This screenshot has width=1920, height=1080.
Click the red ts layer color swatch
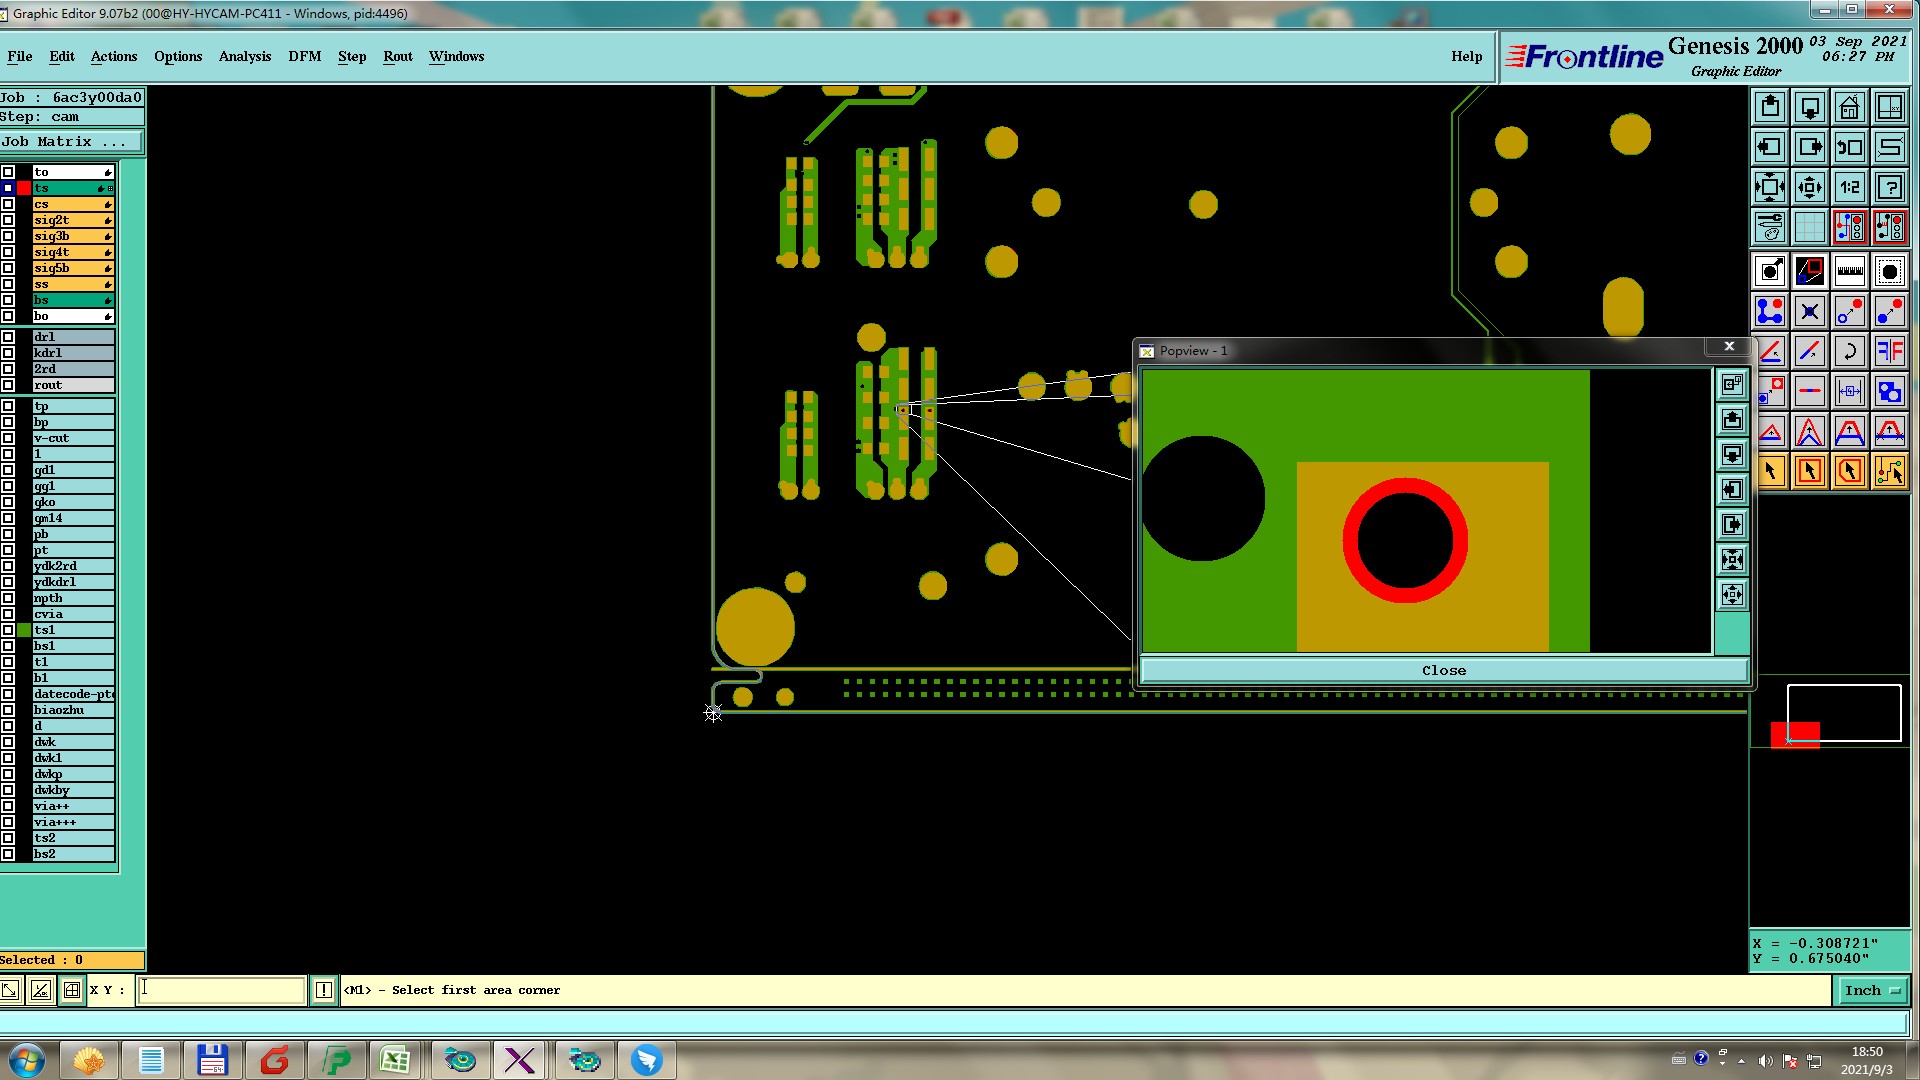[x=24, y=188]
